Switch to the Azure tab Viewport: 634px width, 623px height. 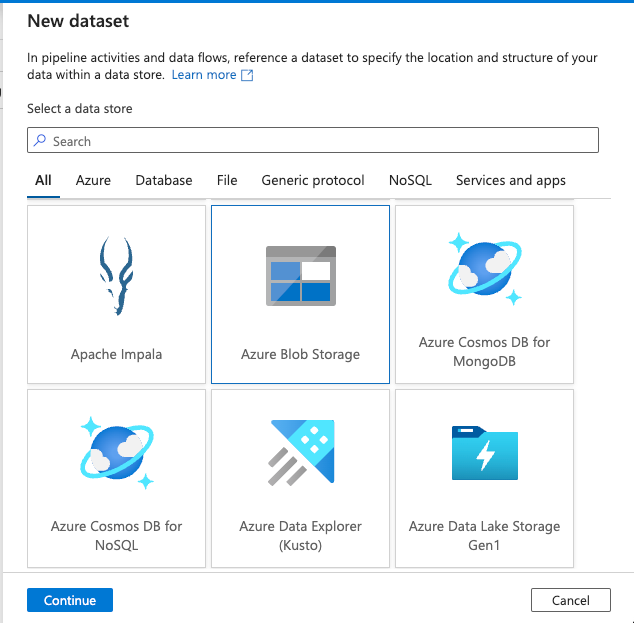(x=93, y=180)
